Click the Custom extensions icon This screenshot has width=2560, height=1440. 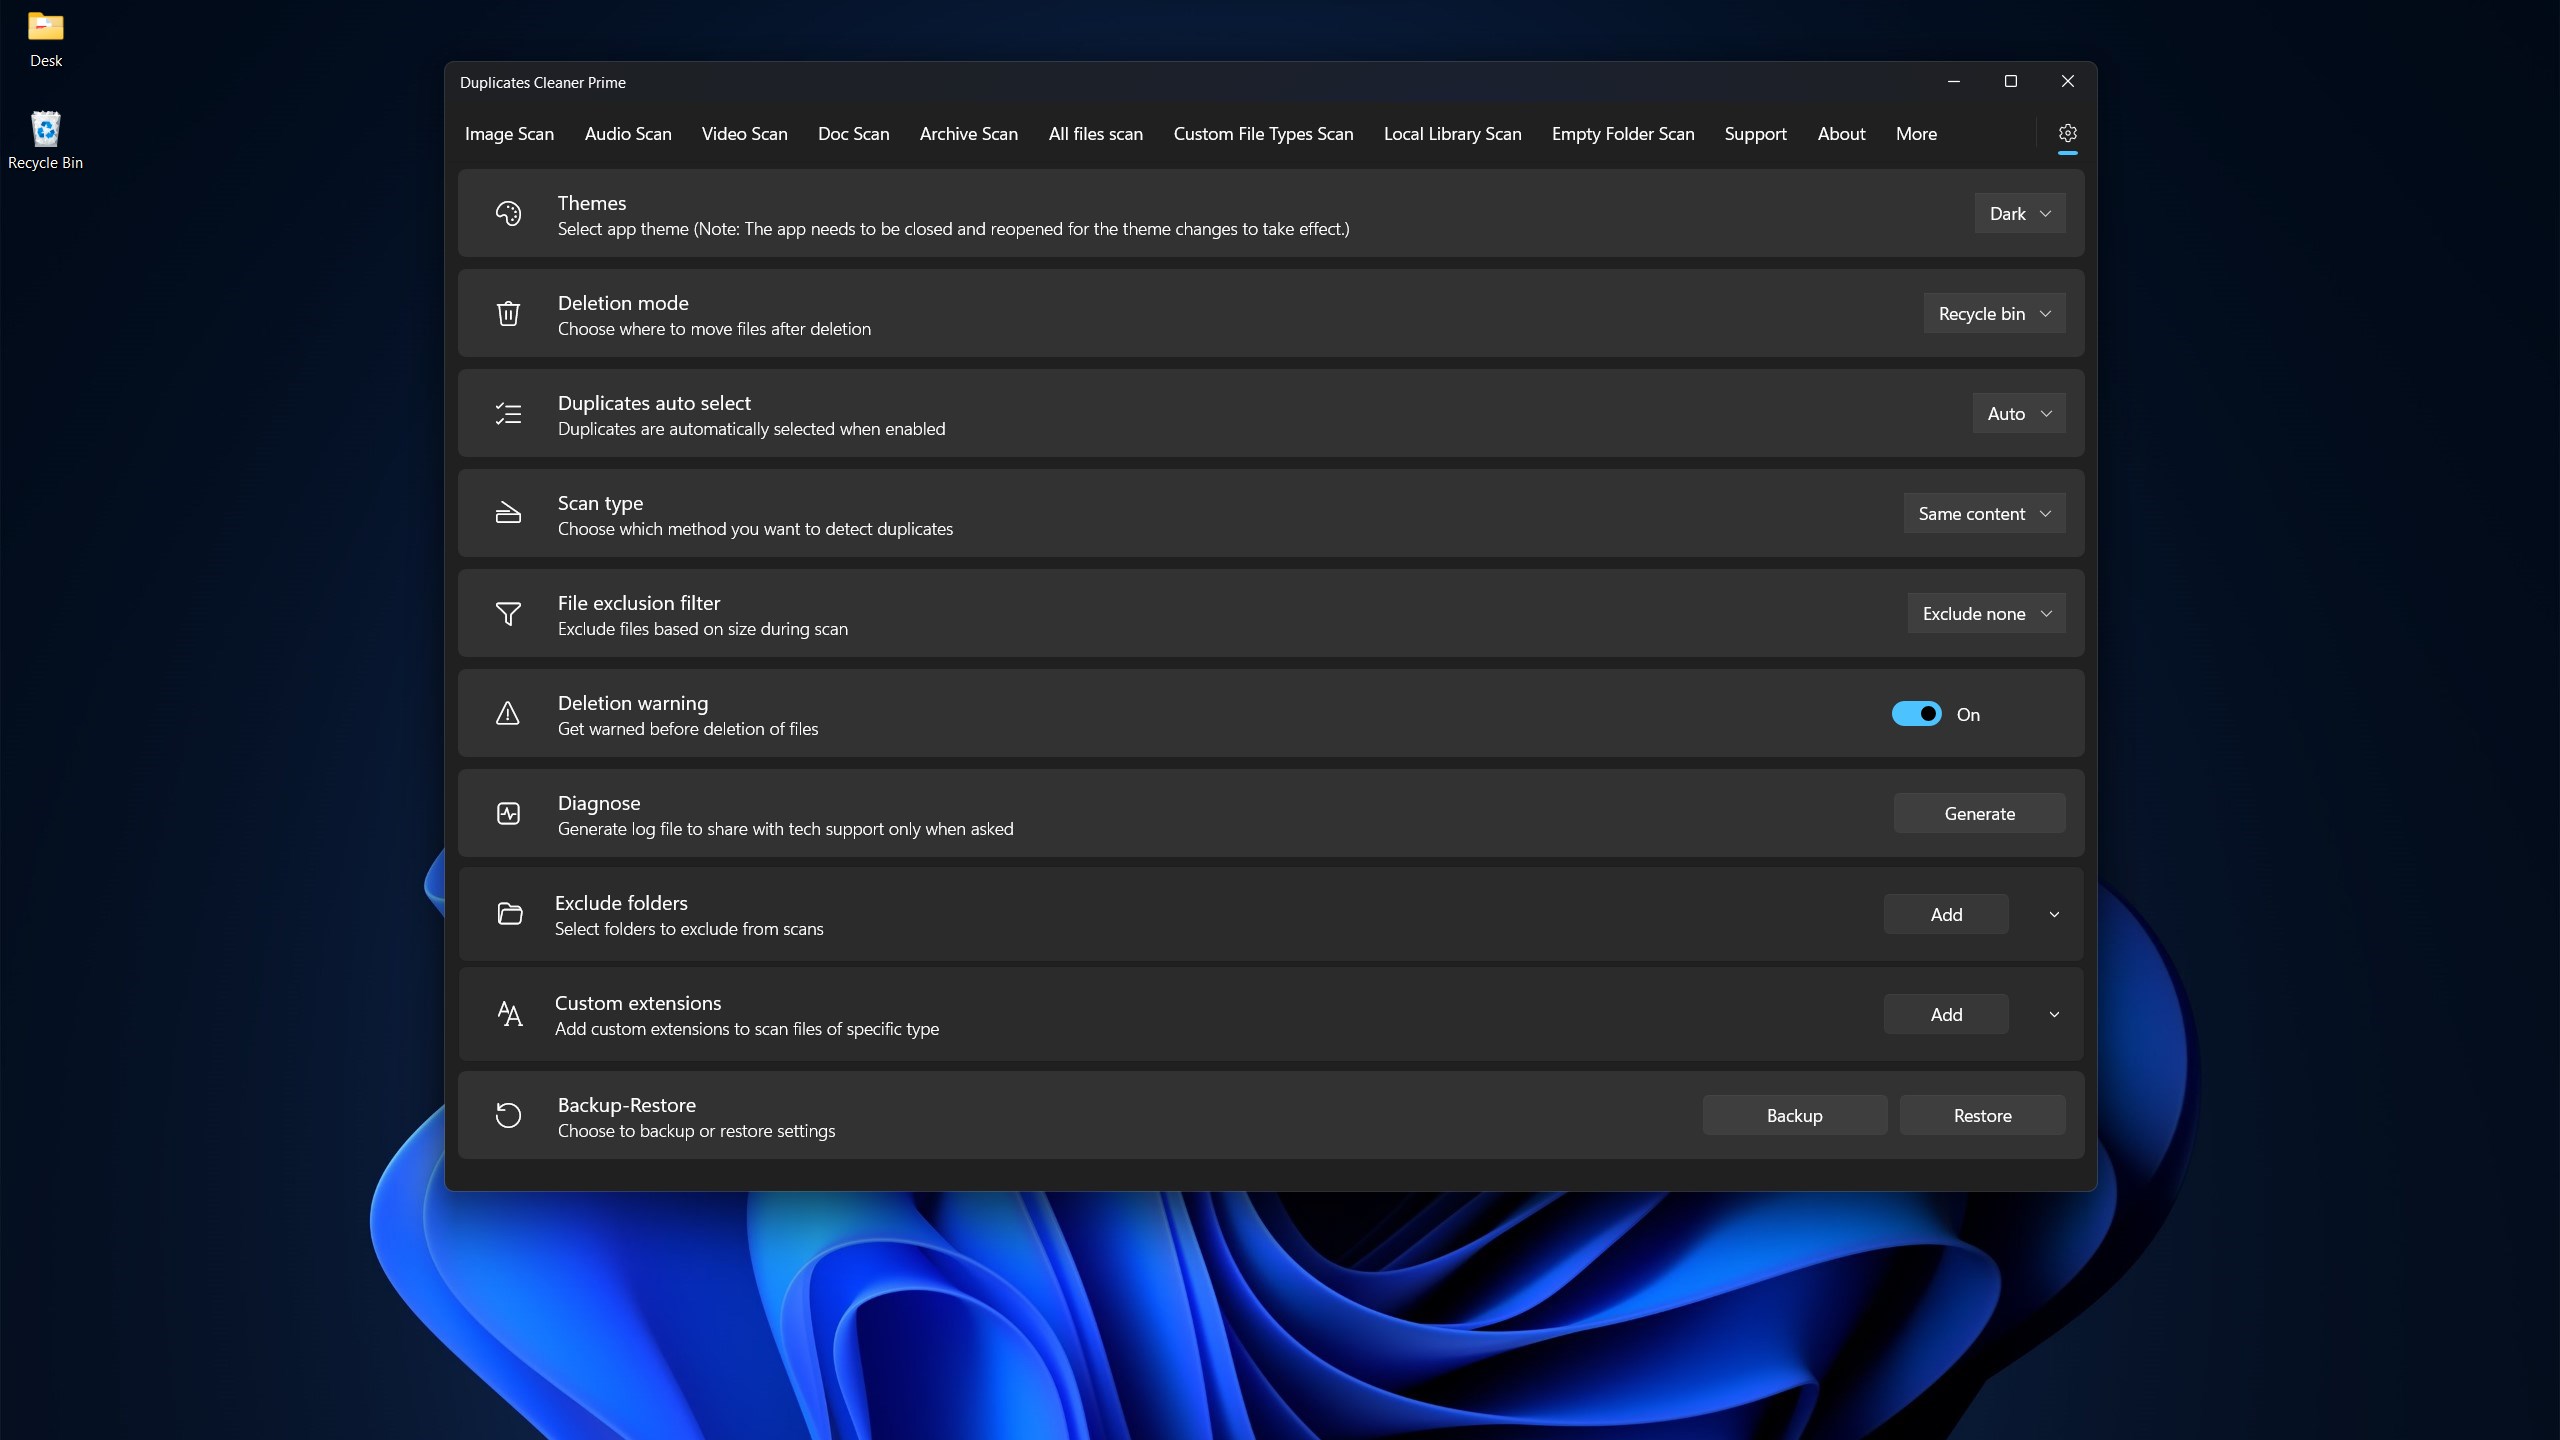coord(508,1013)
